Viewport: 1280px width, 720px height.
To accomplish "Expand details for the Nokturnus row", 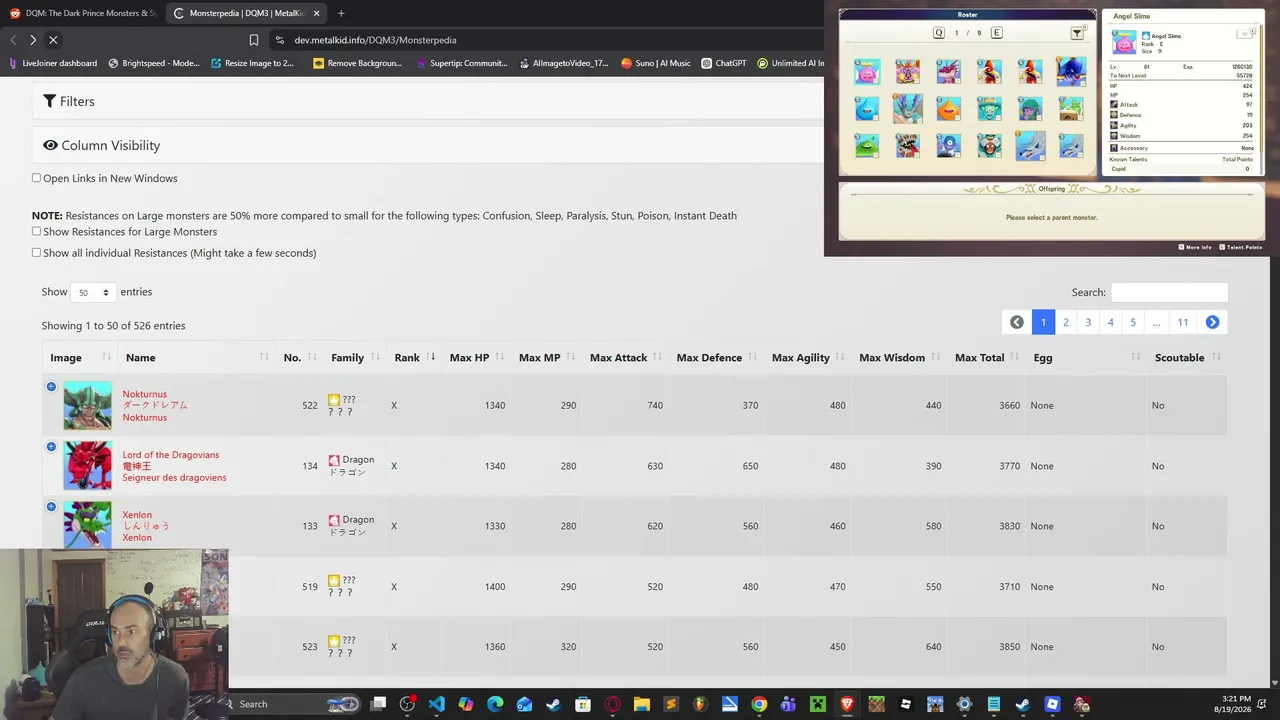I will tap(51, 386).
